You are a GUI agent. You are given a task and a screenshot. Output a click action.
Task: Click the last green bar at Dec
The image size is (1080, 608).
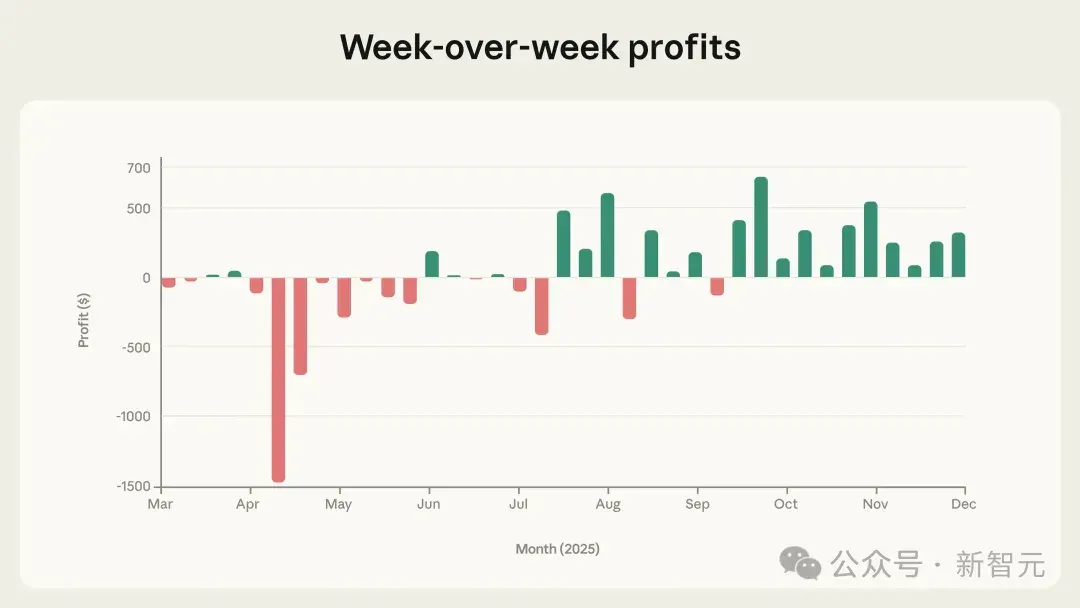click(x=958, y=255)
